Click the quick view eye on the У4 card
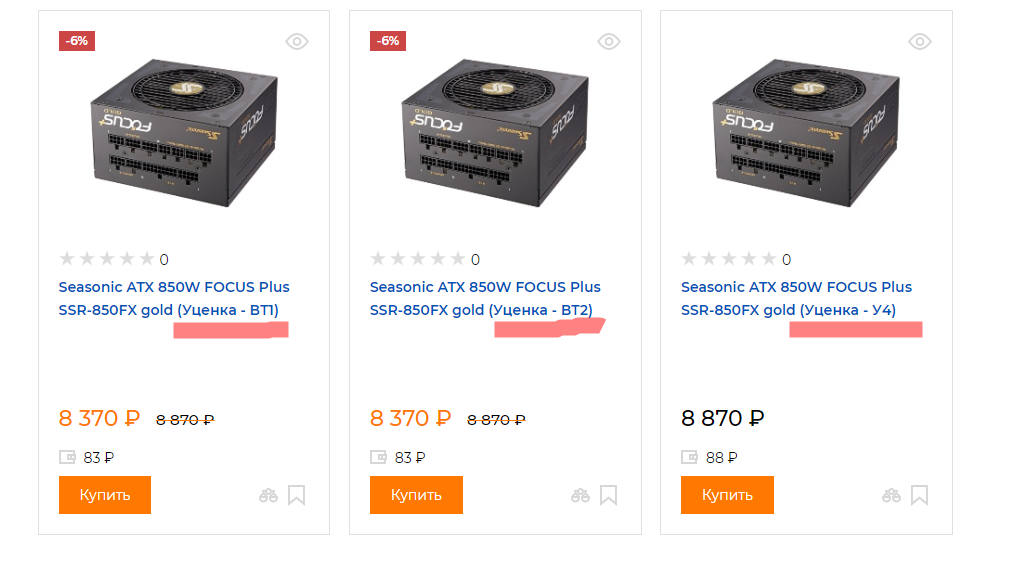The width and height of the screenshot is (1027, 561). tap(920, 41)
